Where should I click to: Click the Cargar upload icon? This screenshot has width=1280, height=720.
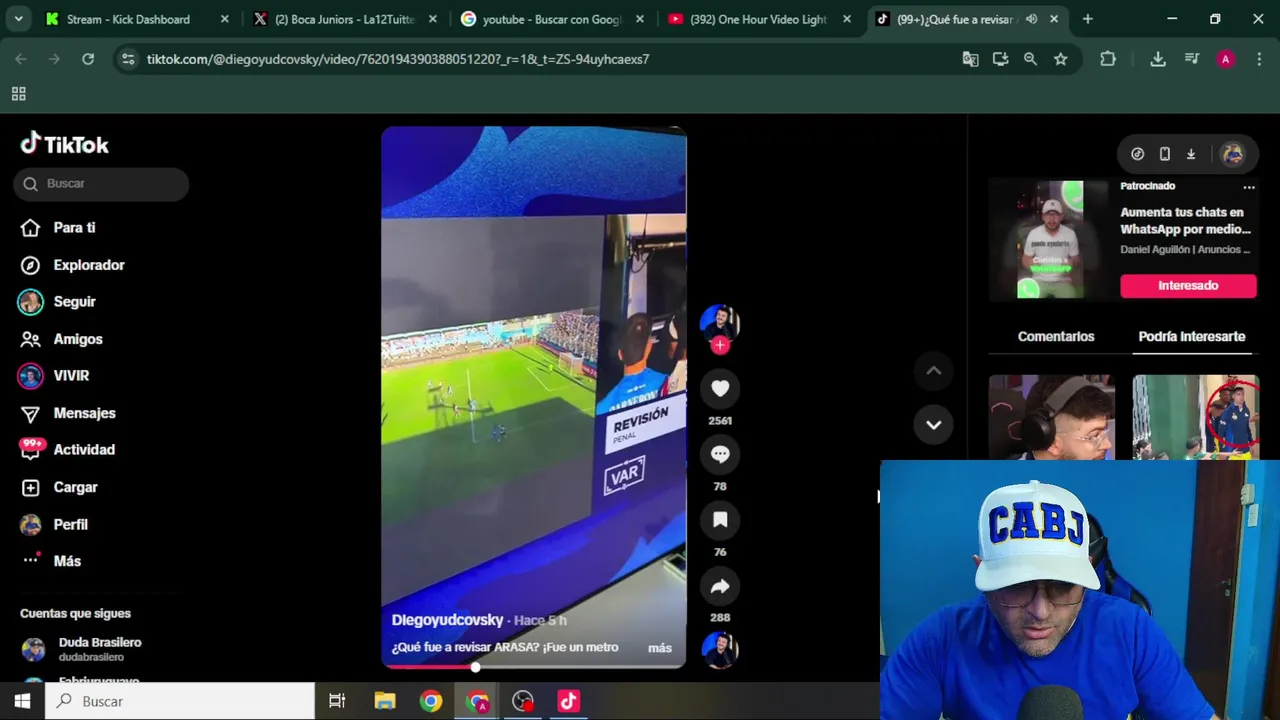pos(31,487)
